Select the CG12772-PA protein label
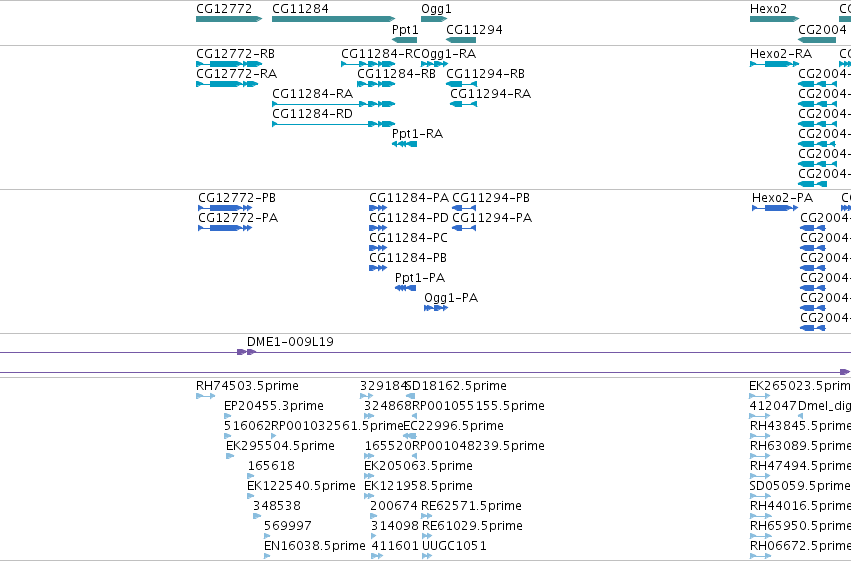Screen dimensions: 851x561 point(238,218)
